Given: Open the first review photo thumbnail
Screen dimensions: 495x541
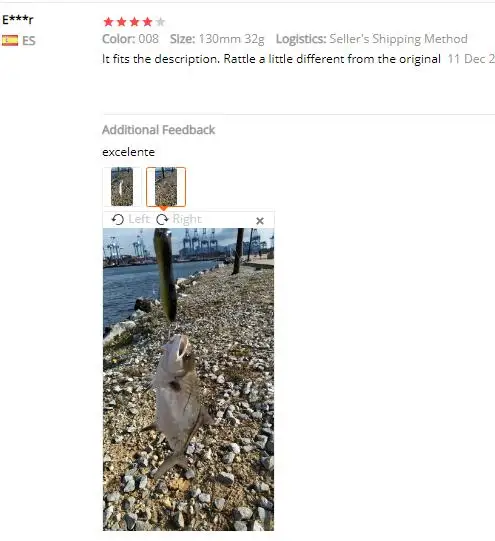Looking at the screenshot, I should click(x=122, y=187).
